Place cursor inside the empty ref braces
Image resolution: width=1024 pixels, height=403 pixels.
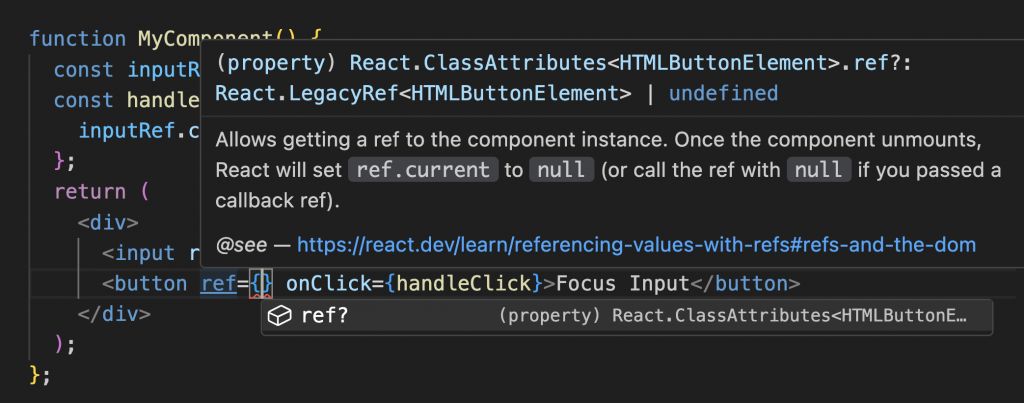point(261,284)
